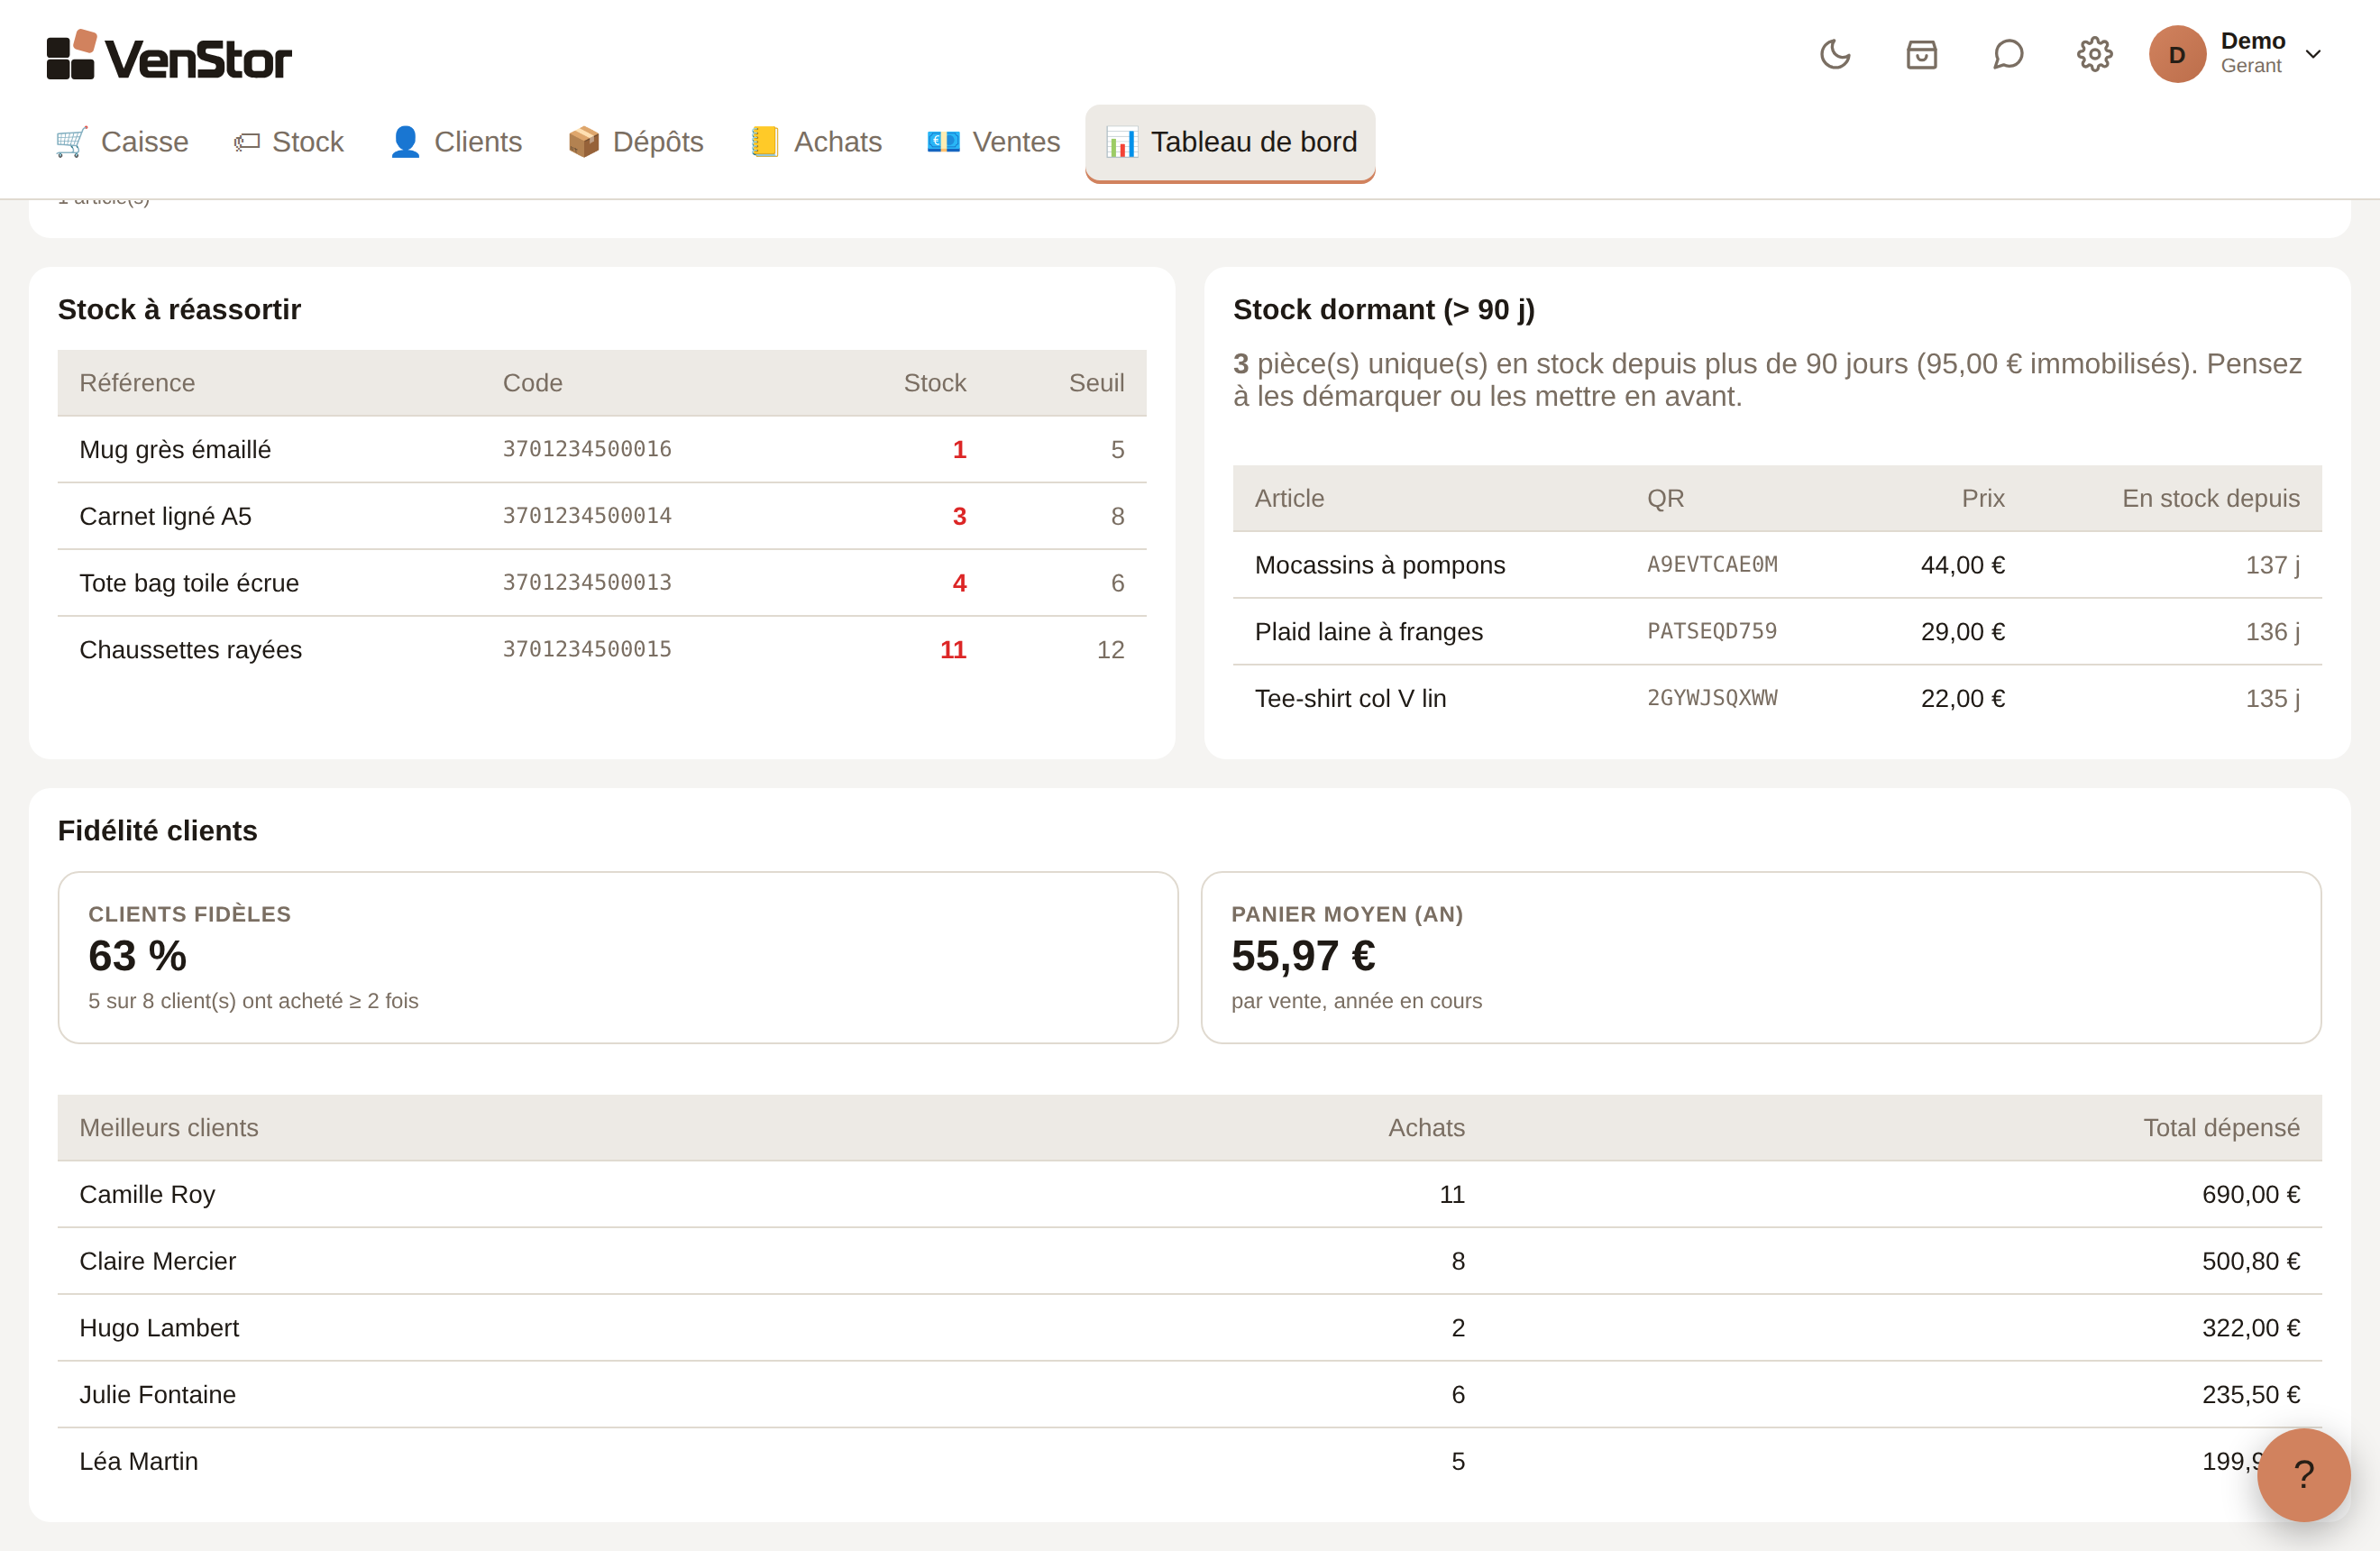
Task: Click the Meilleurs clients column header
Action: pos(169,1128)
